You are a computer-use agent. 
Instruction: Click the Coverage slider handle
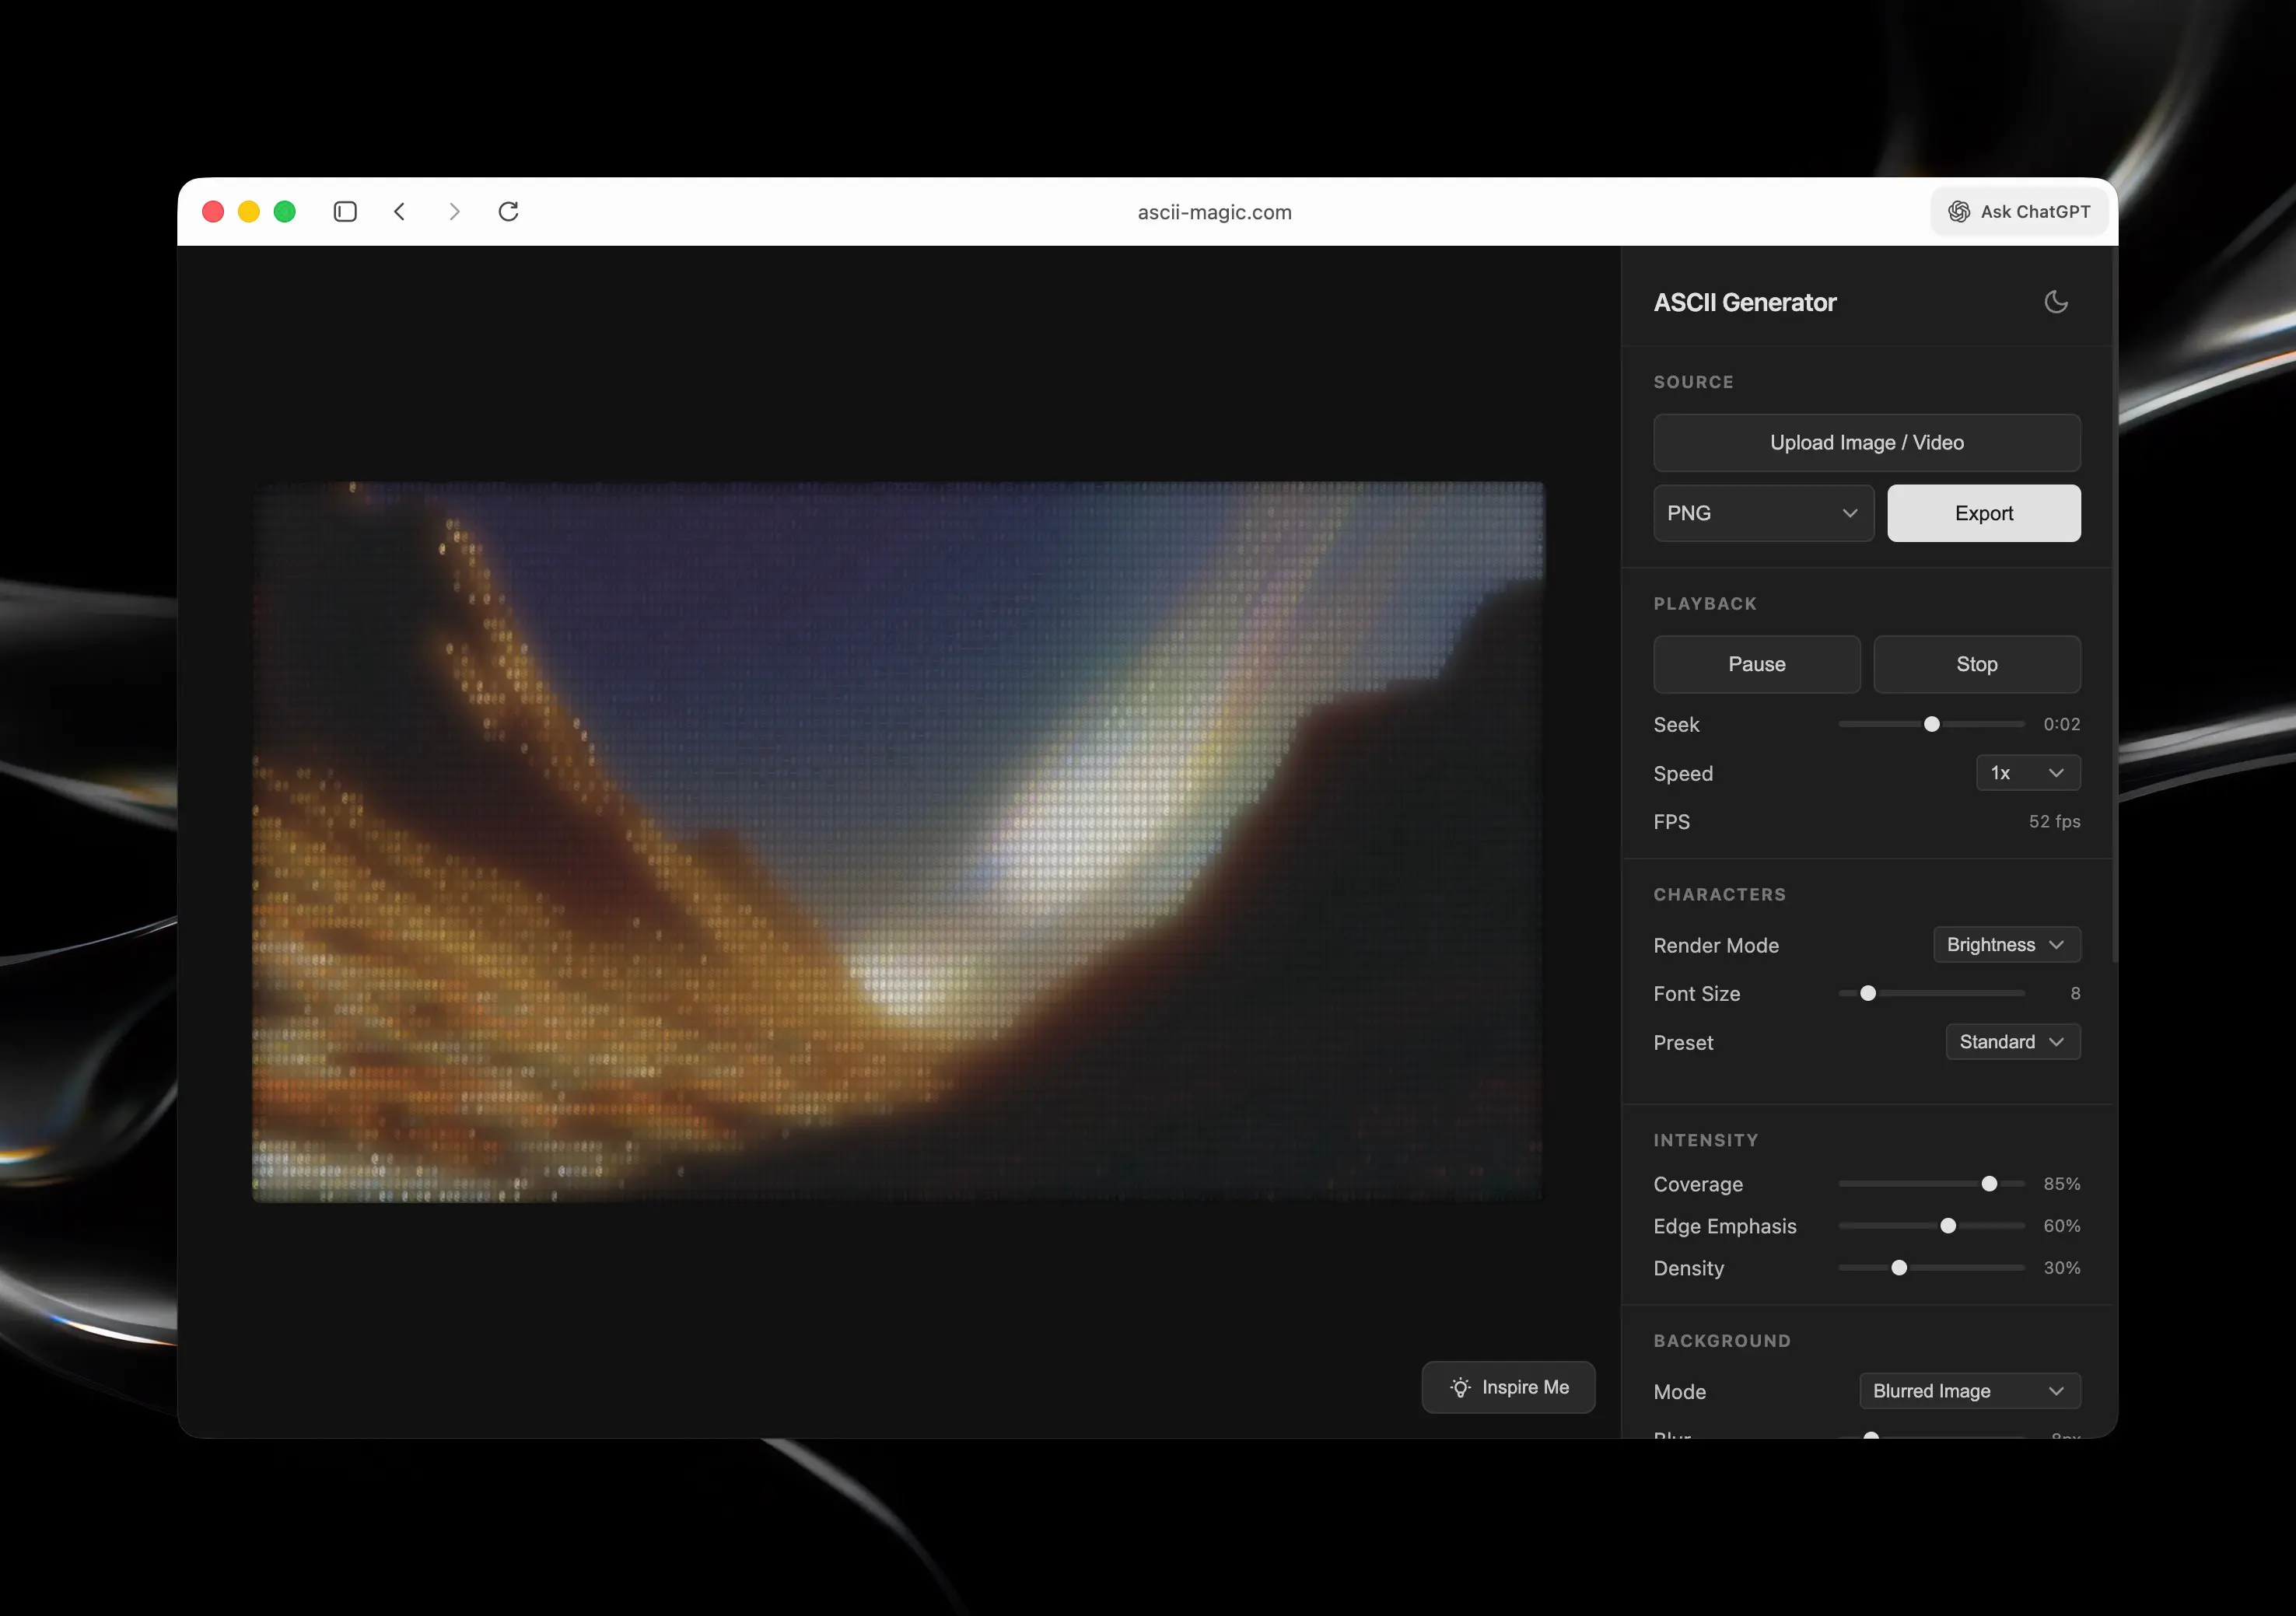click(x=1989, y=1184)
